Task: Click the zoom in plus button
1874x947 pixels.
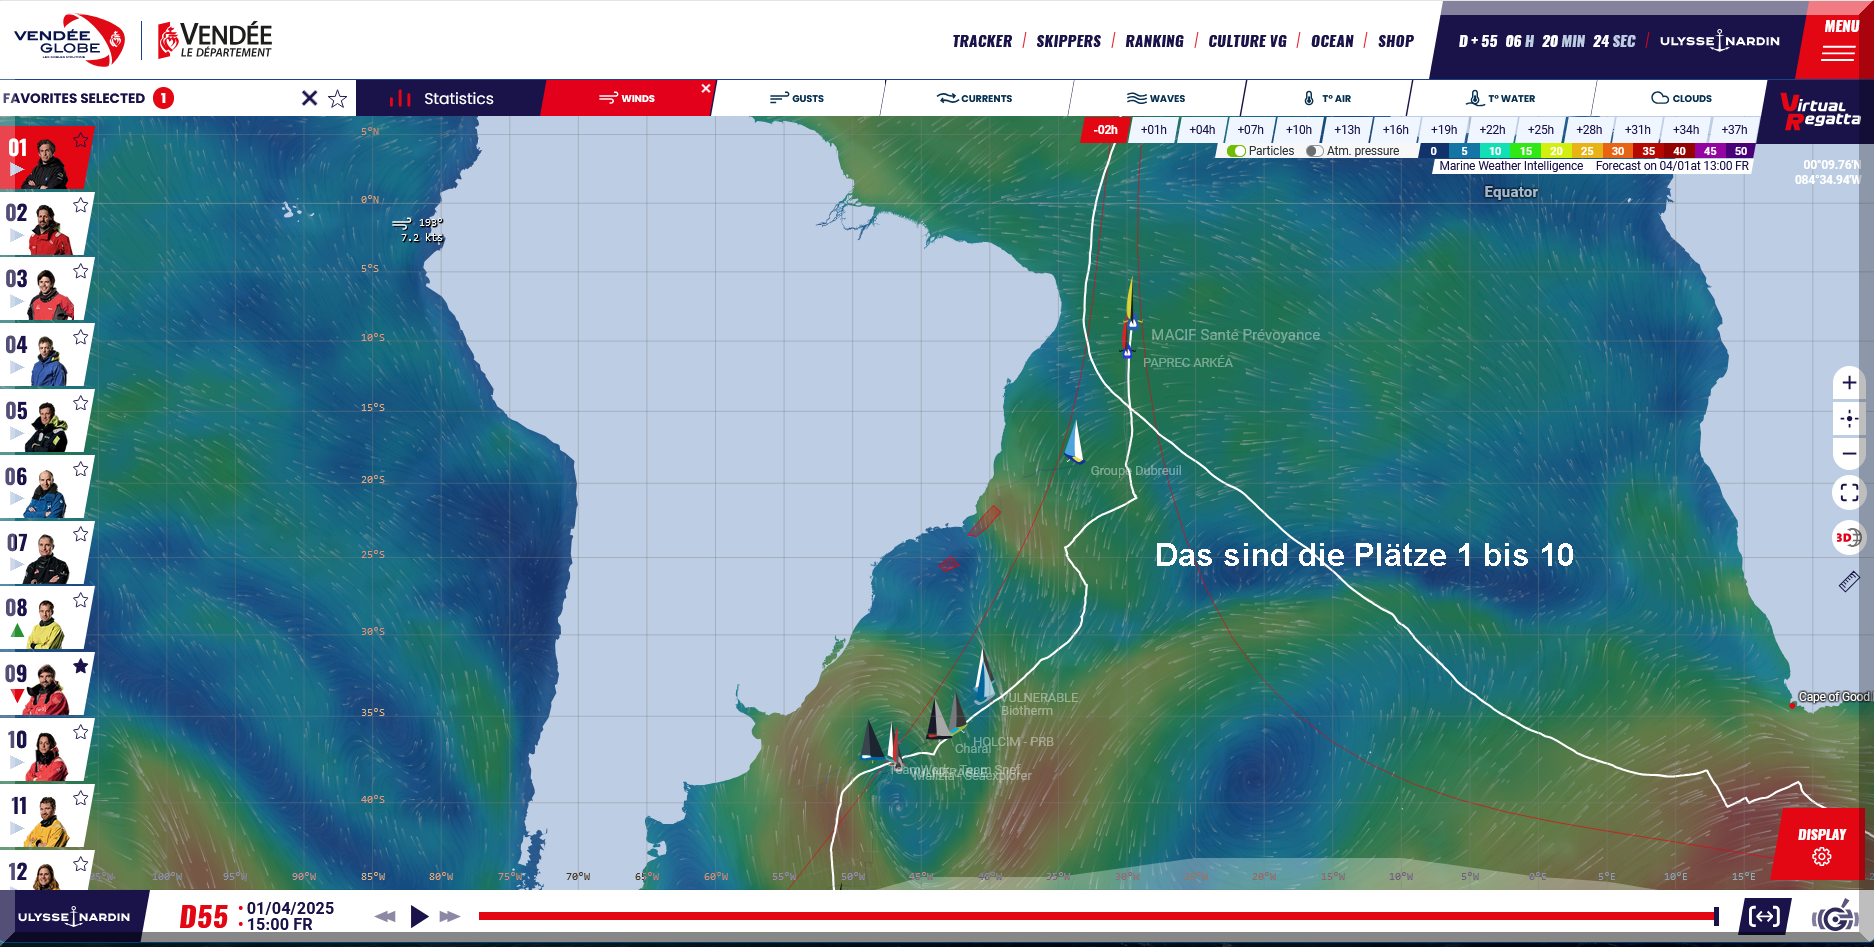Action: point(1849,383)
